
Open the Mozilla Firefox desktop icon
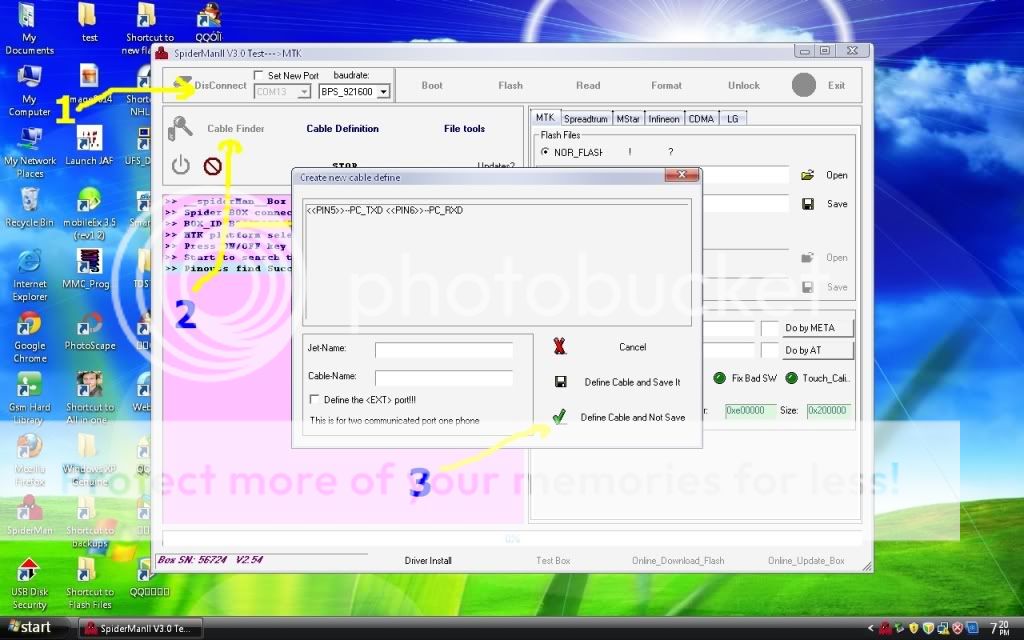click(29, 460)
